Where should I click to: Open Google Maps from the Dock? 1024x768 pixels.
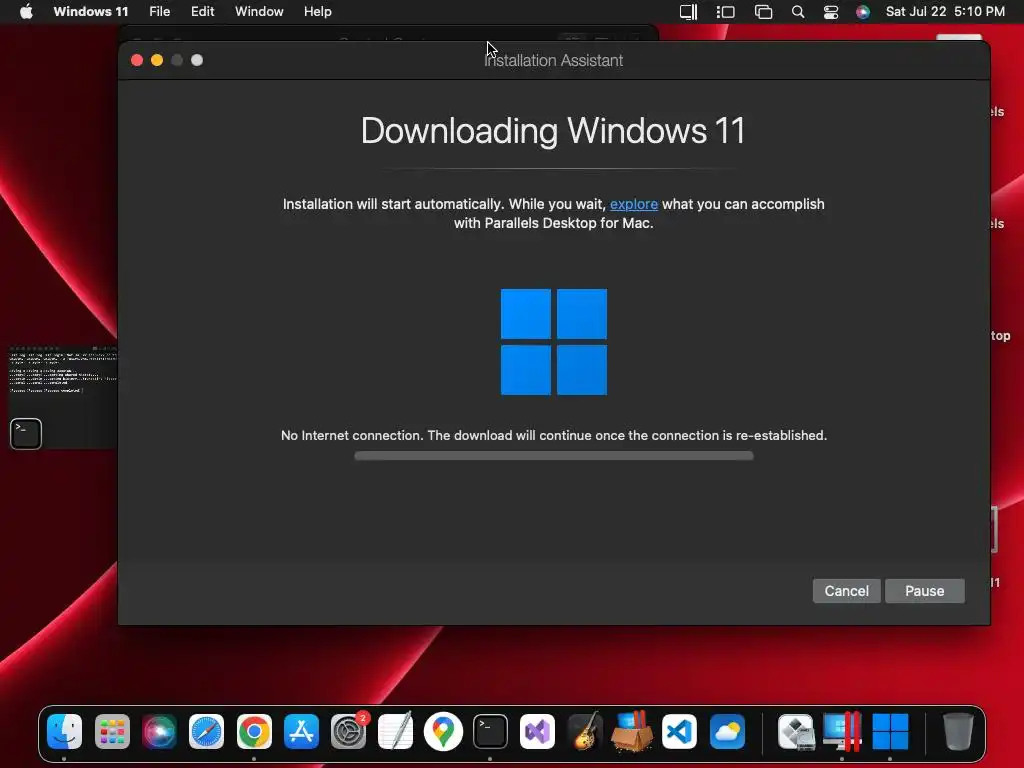click(x=443, y=731)
